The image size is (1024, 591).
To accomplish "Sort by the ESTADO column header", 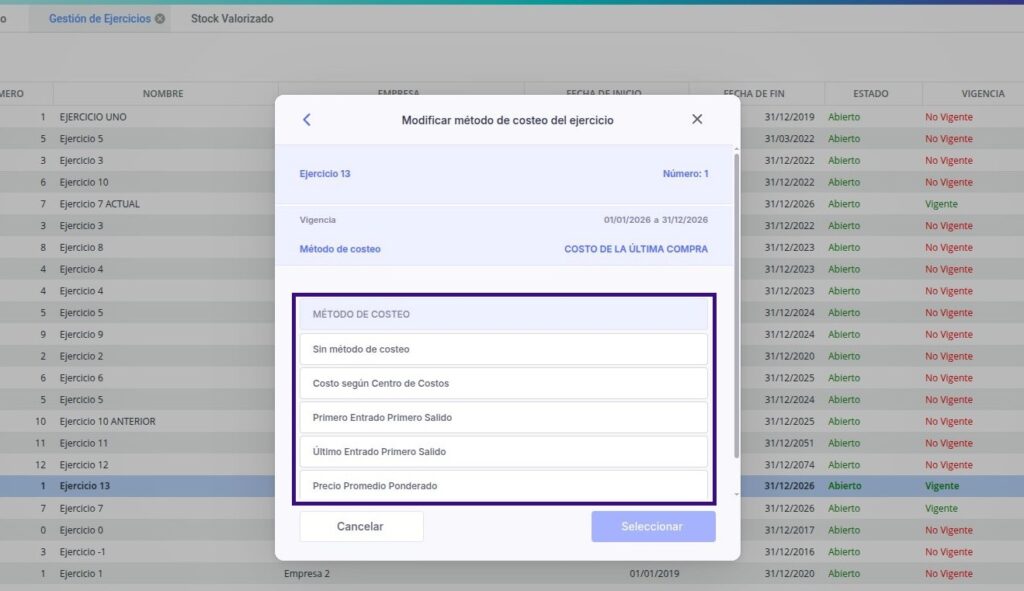I will pos(870,94).
